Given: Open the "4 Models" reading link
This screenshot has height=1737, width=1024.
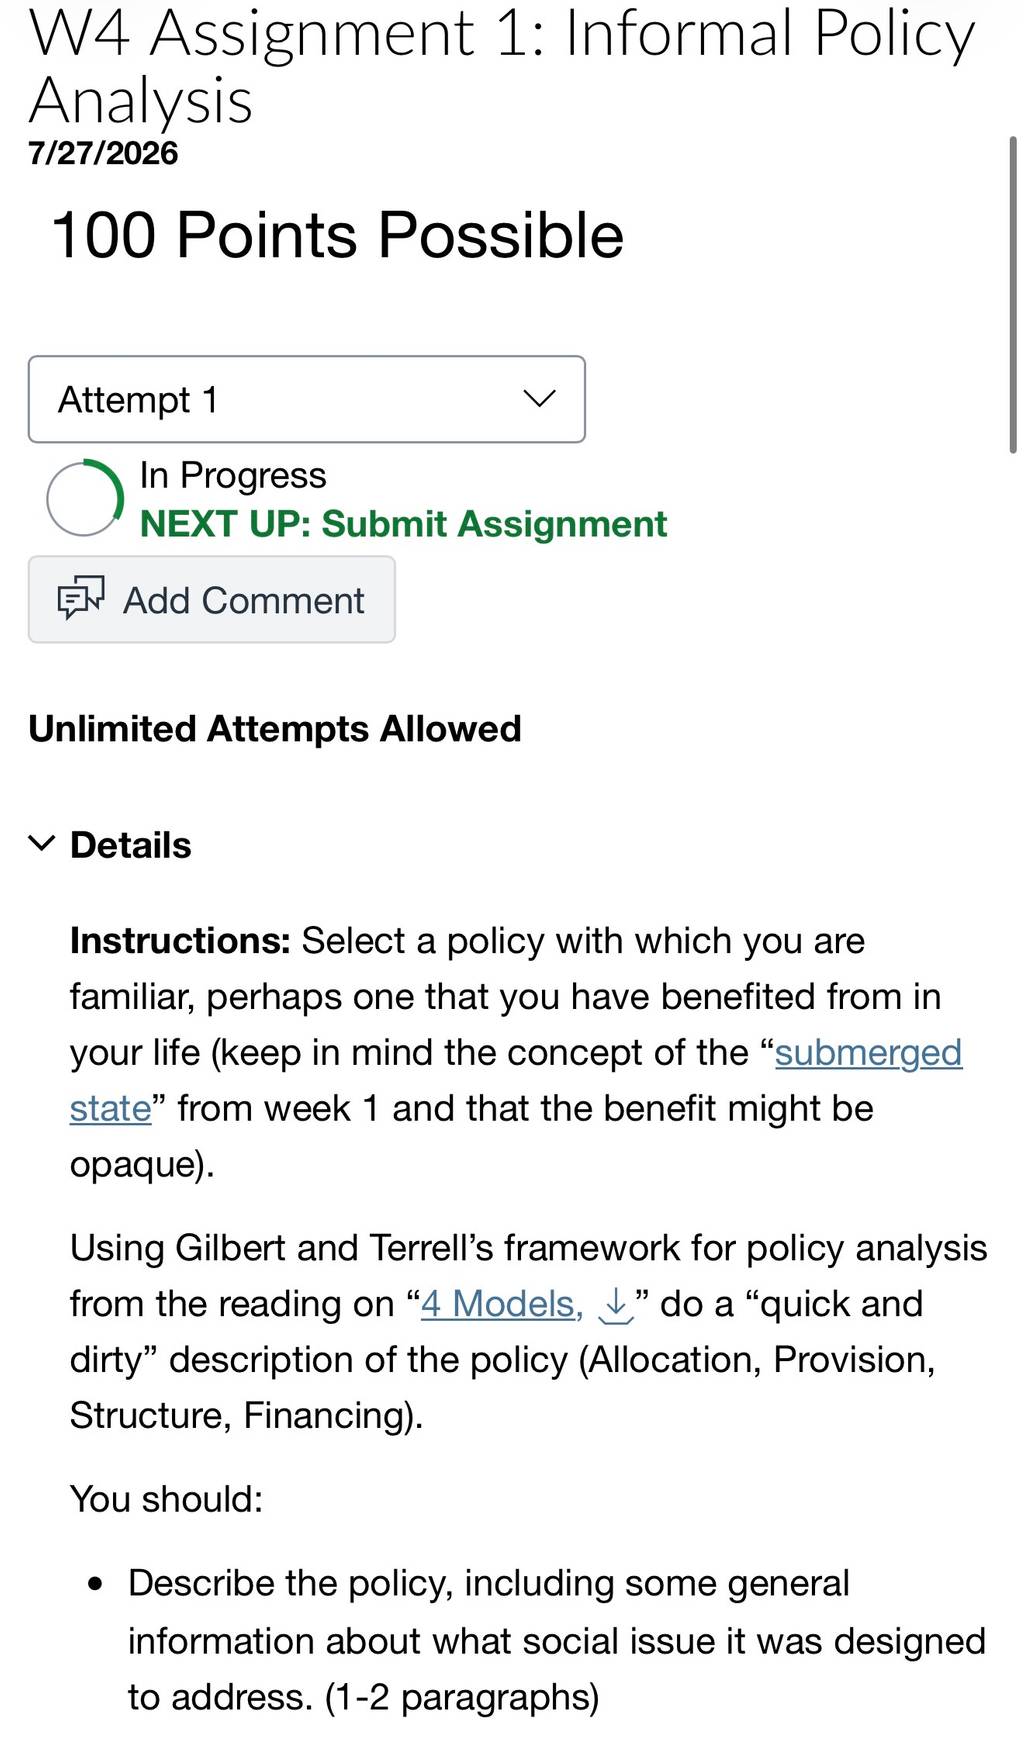Looking at the screenshot, I should tap(501, 1304).
